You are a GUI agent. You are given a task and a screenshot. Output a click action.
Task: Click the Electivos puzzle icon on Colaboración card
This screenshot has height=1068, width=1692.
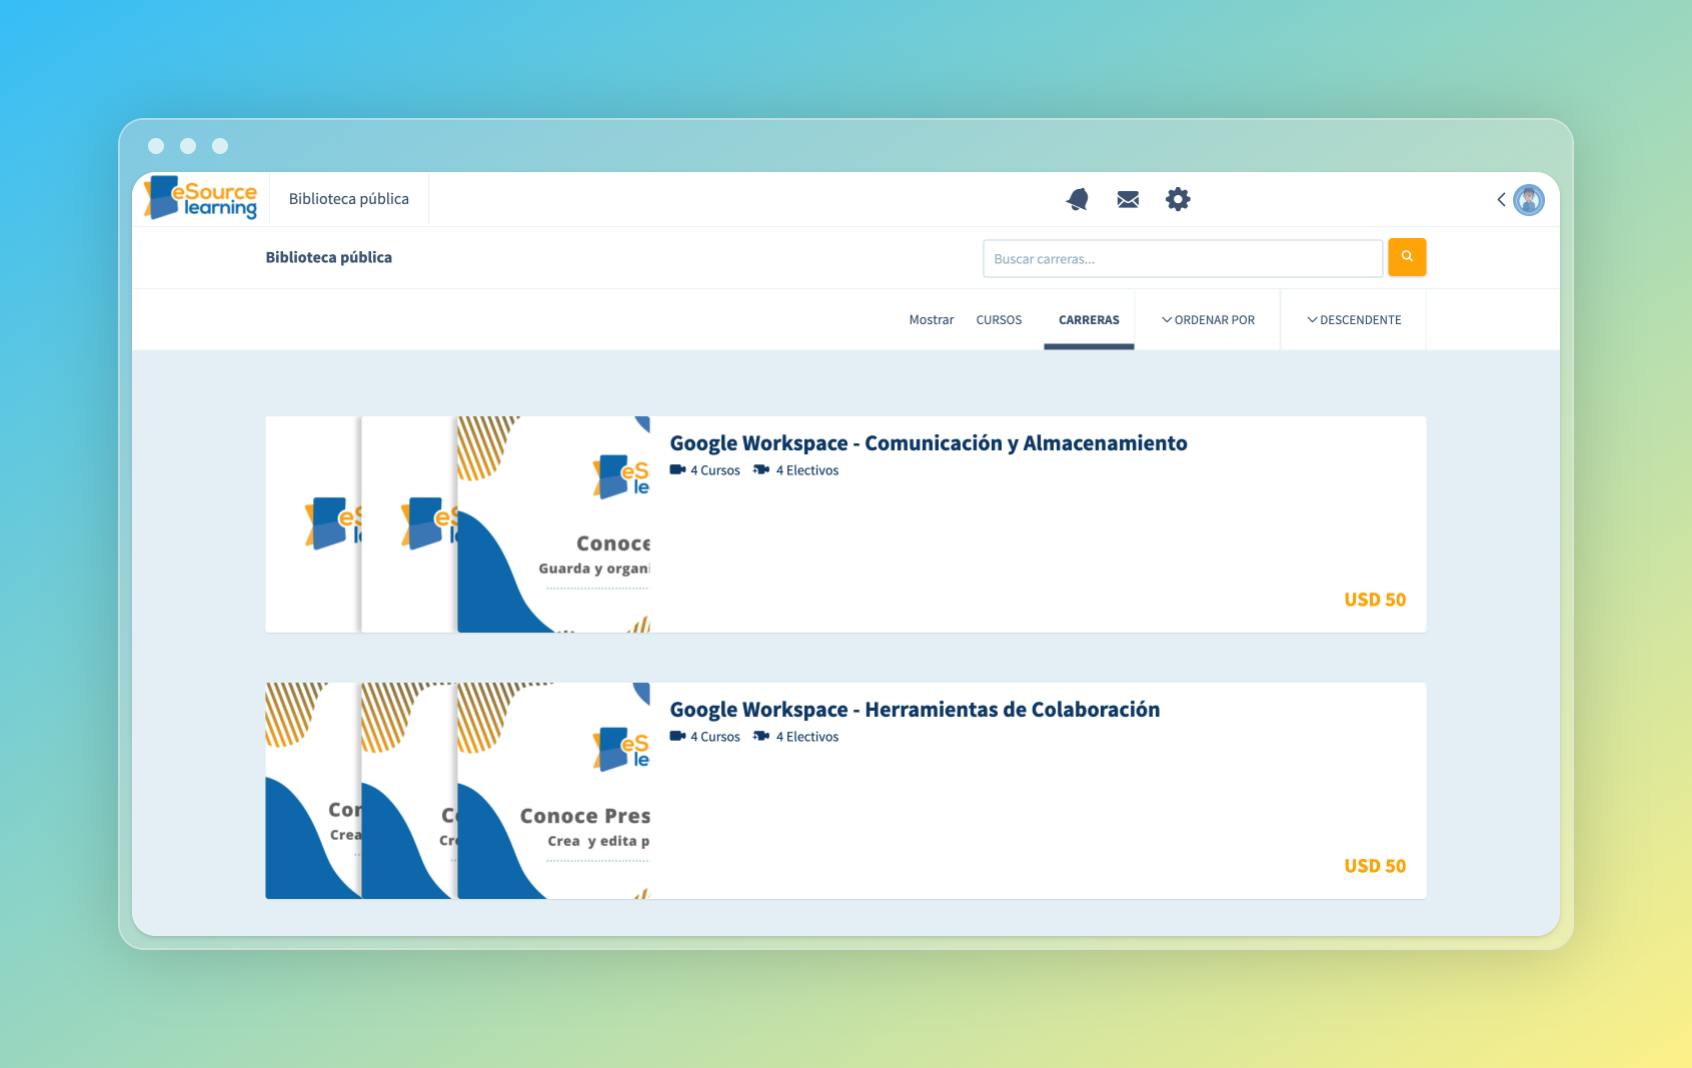click(760, 736)
